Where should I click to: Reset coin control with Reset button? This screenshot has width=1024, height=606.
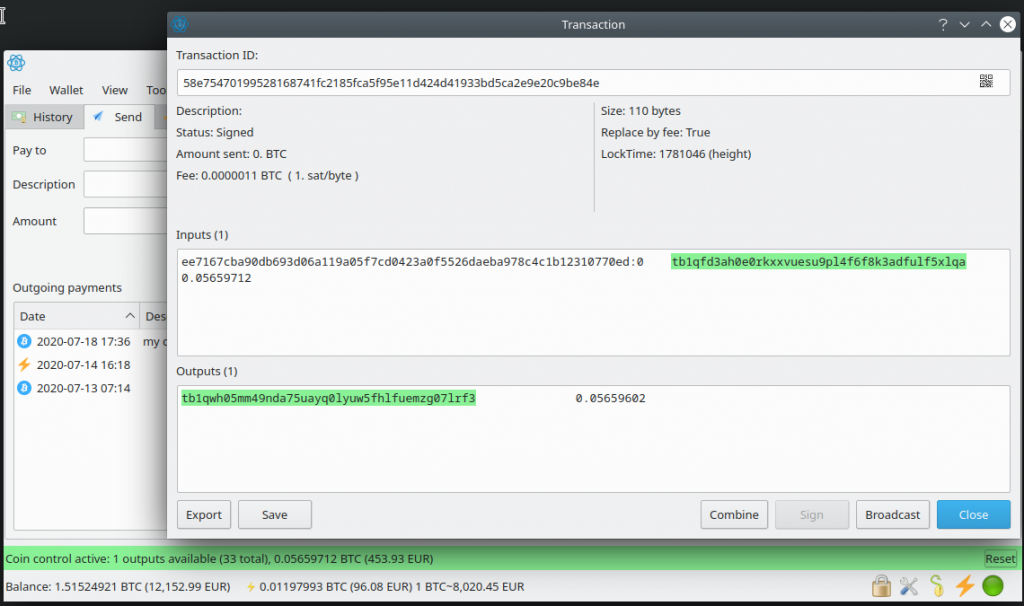pyautogui.click(x=1000, y=558)
